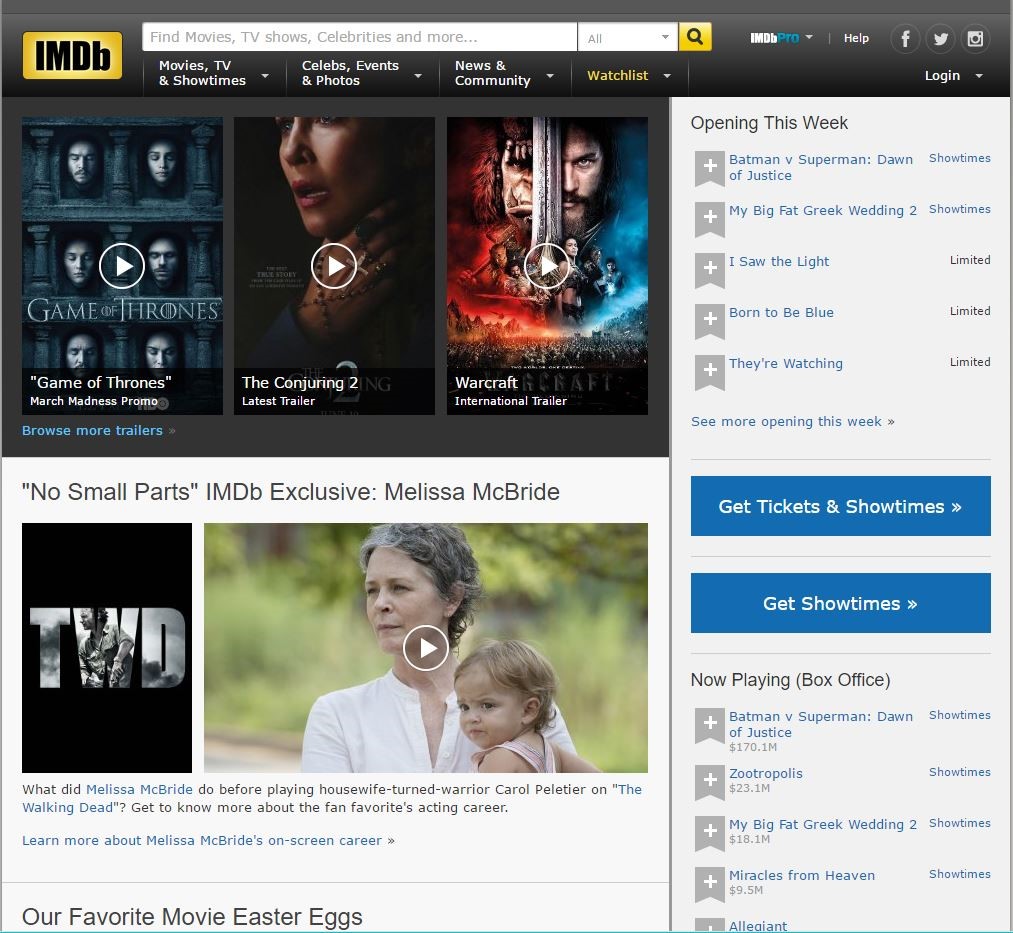View Showtimes for Opening This Week My Big Fat Greek Wedding 2
The width and height of the screenshot is (1013, 933).
[x=959, y=209]
